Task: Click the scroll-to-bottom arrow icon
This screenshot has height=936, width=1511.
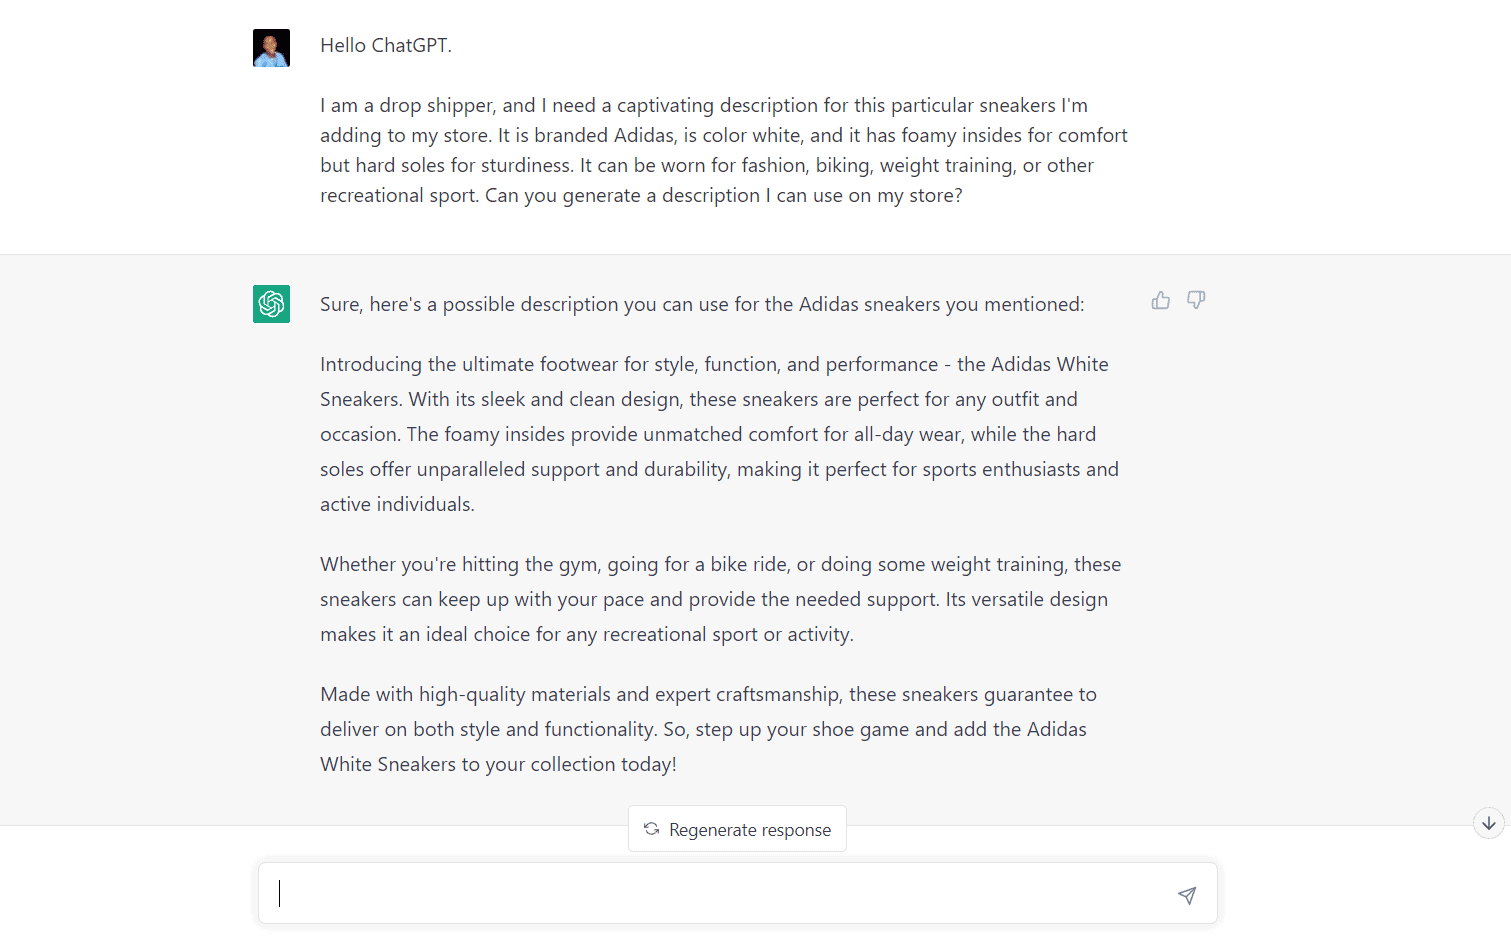Action: point(1489,823)
